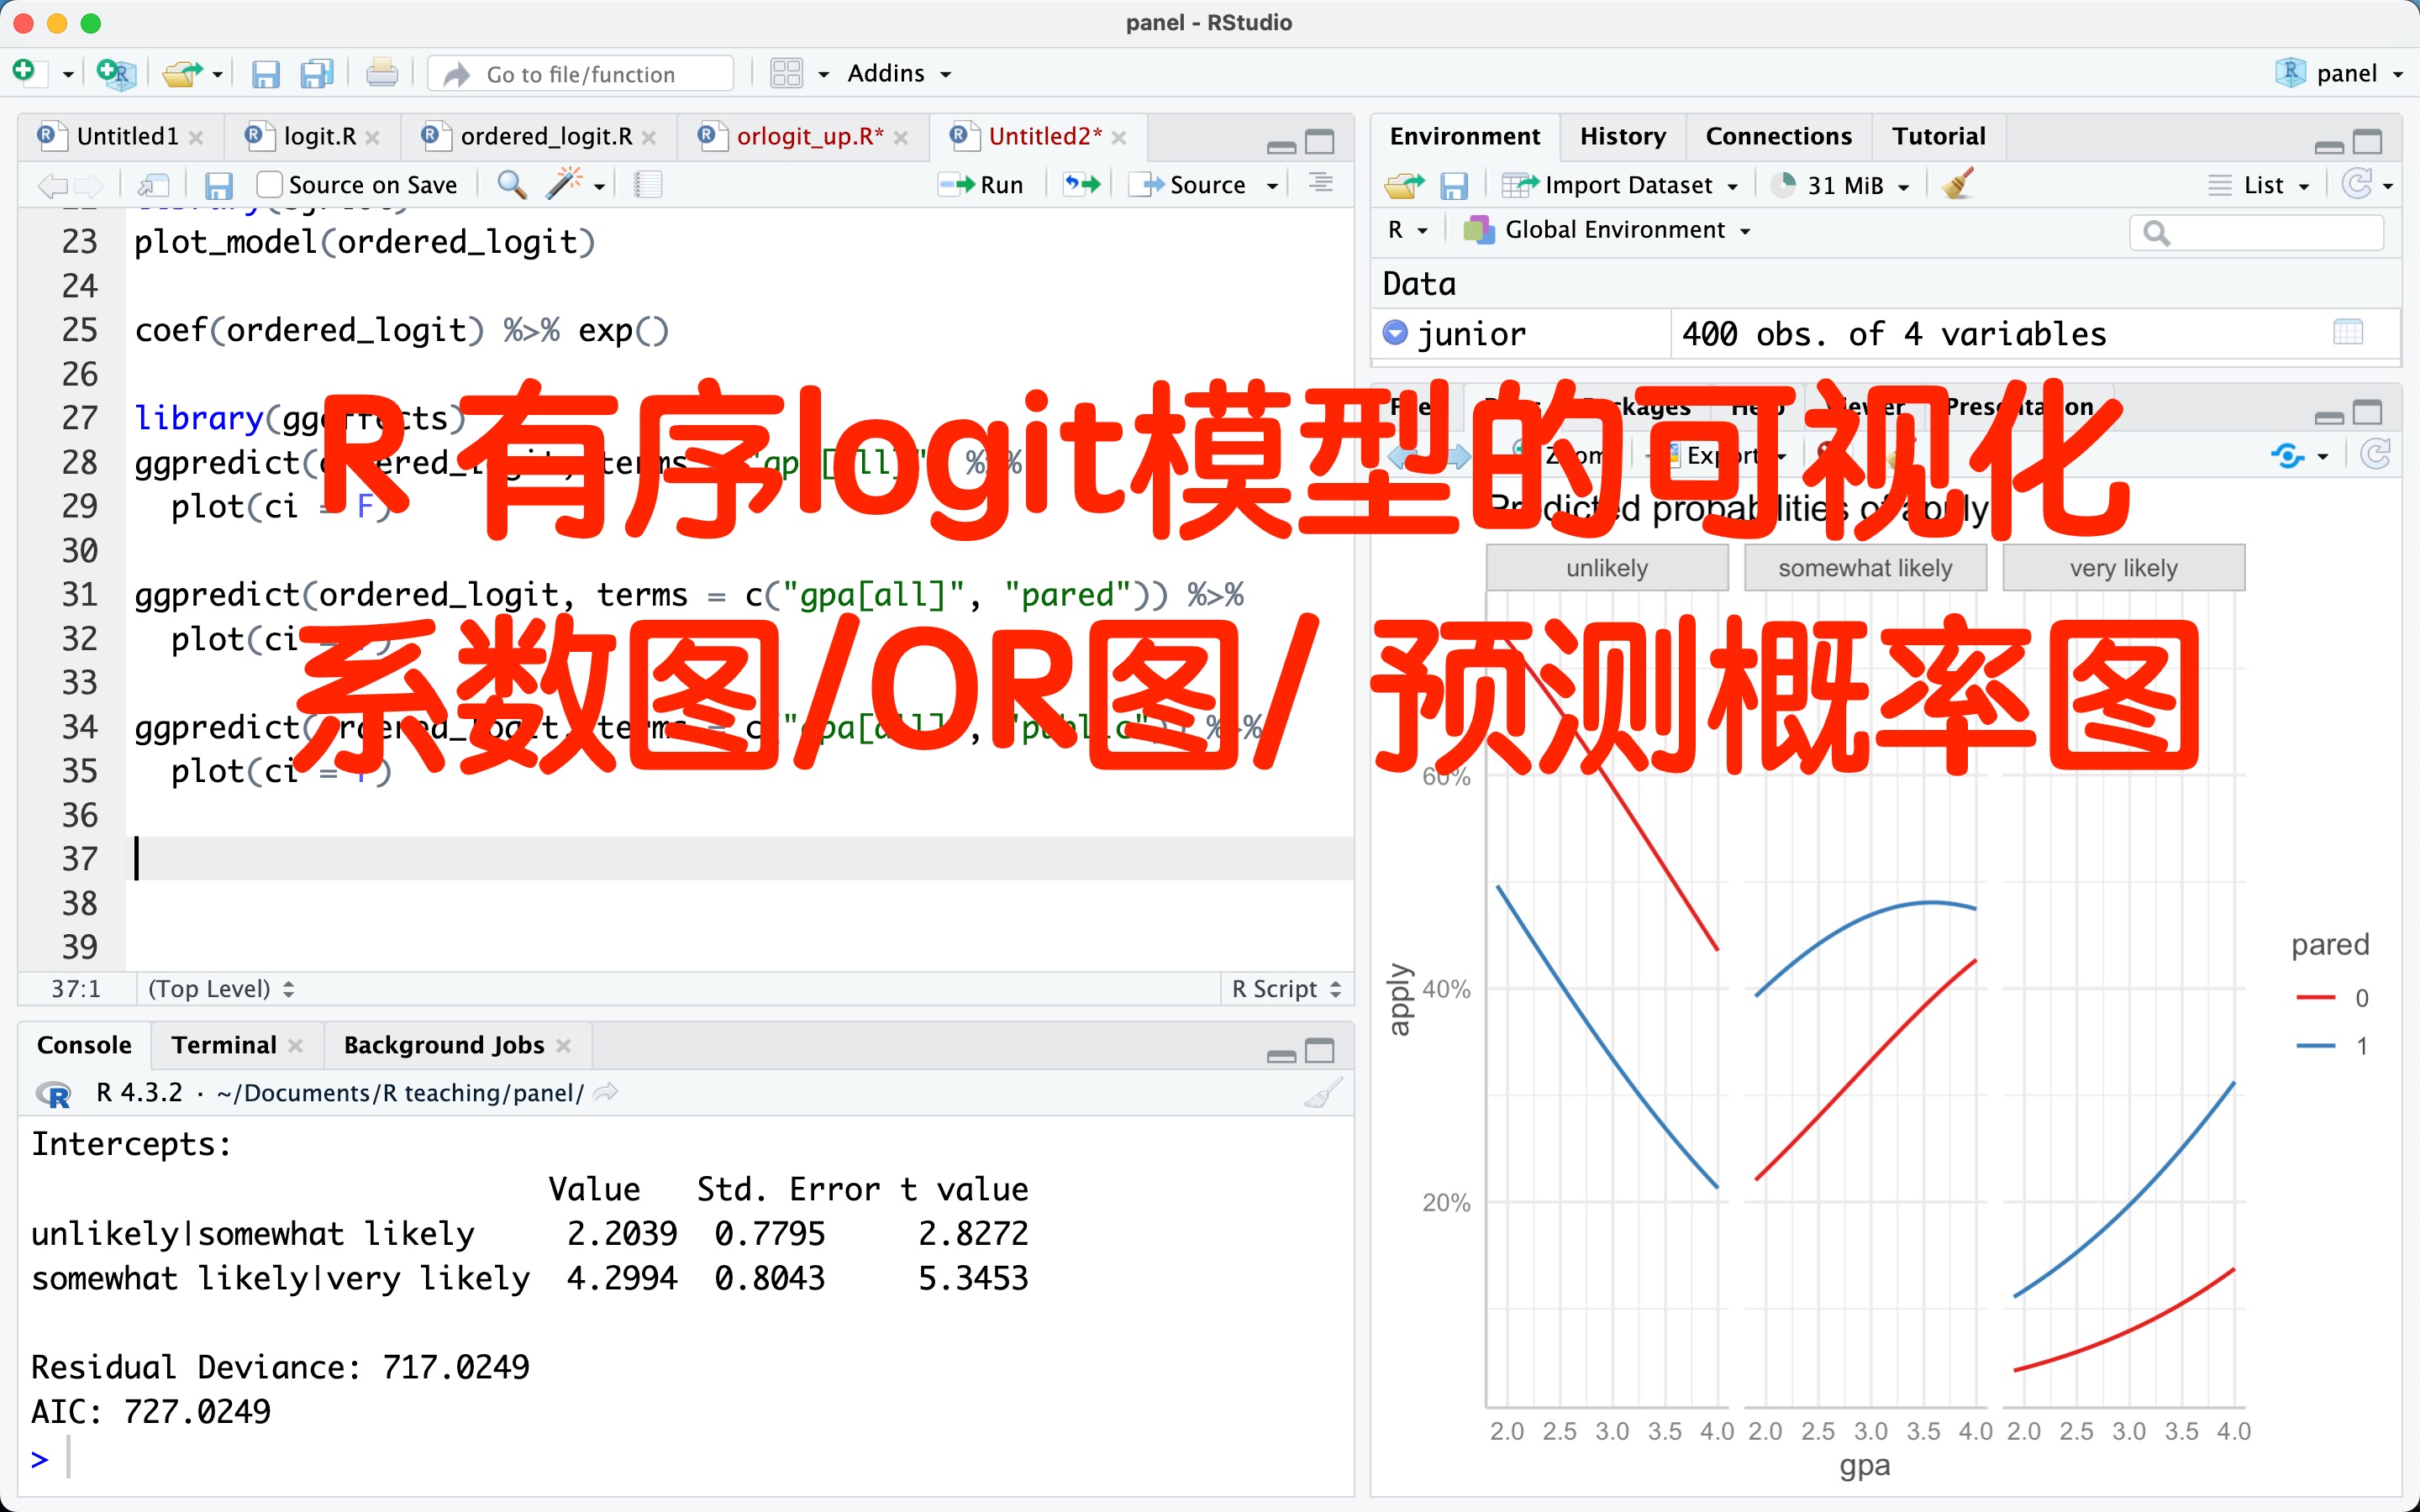Open the panel project dropdown
This screenshot has width=2420, height=1512.
(x=2340, y=73)
